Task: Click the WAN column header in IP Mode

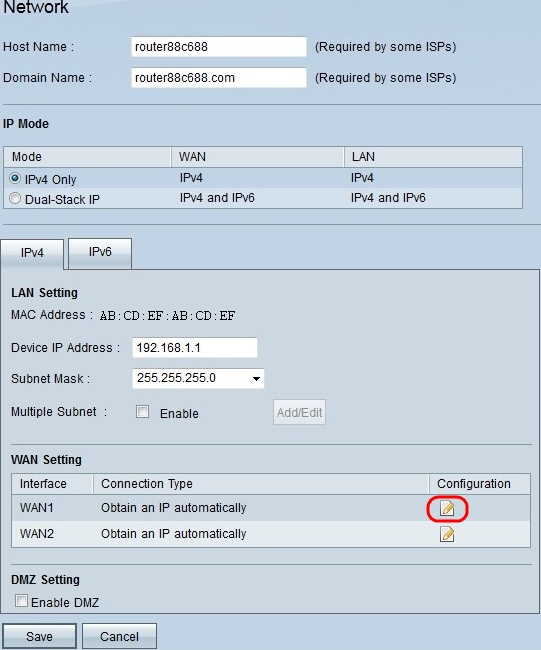Action: [x=258, y=157]
